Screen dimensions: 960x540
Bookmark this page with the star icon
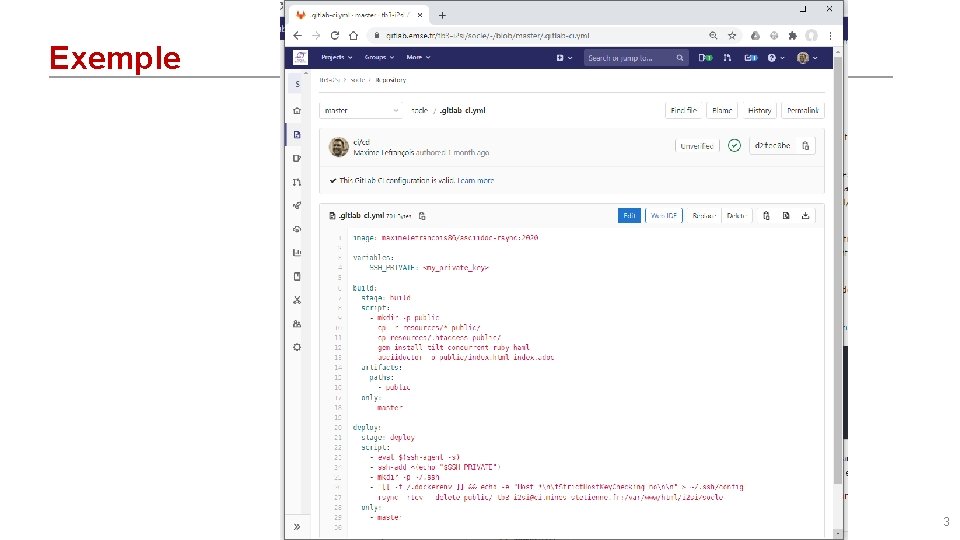(x=732, y=36)
